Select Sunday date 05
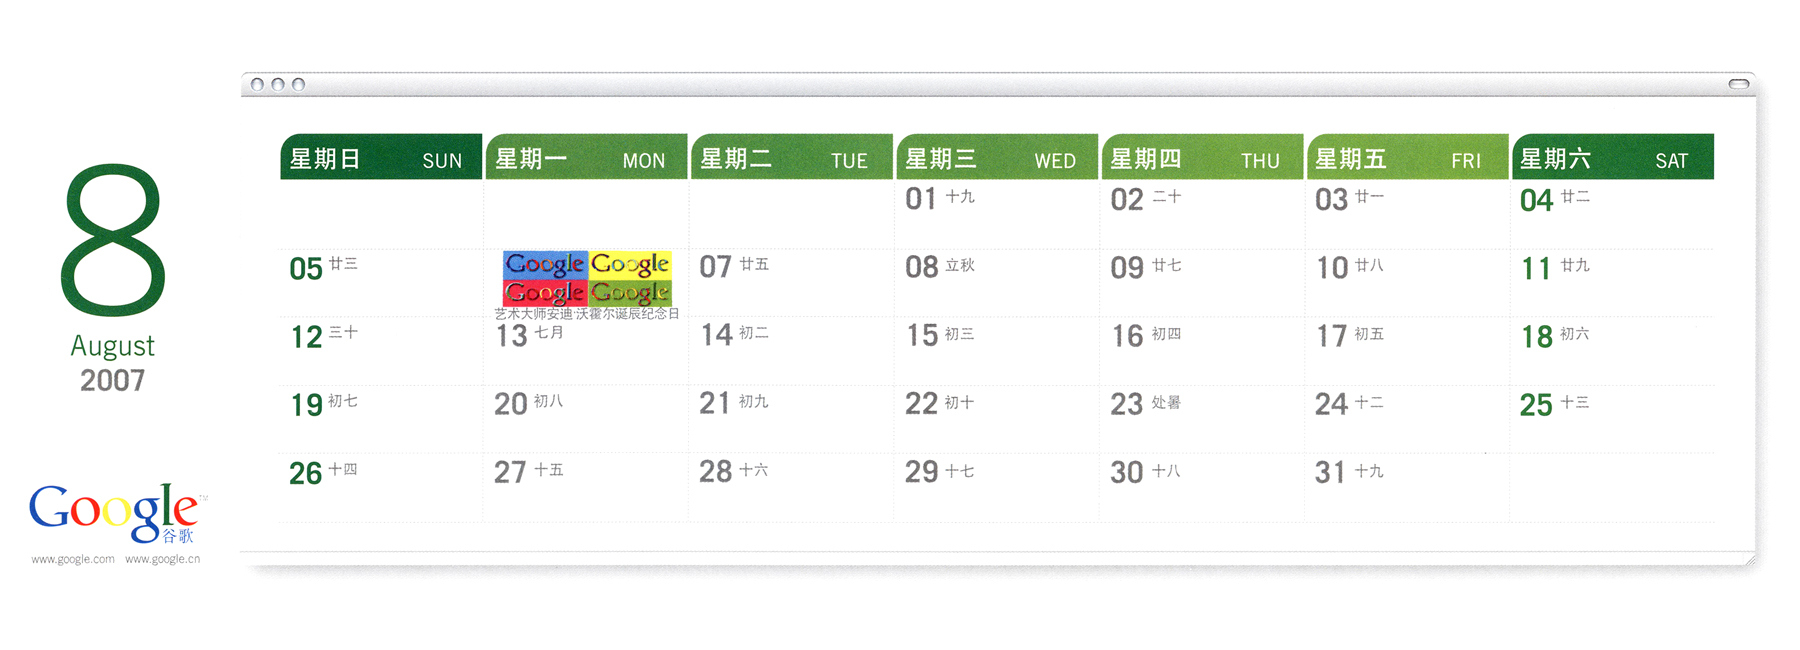1800x650 pixels. click(x=306, y=269)
